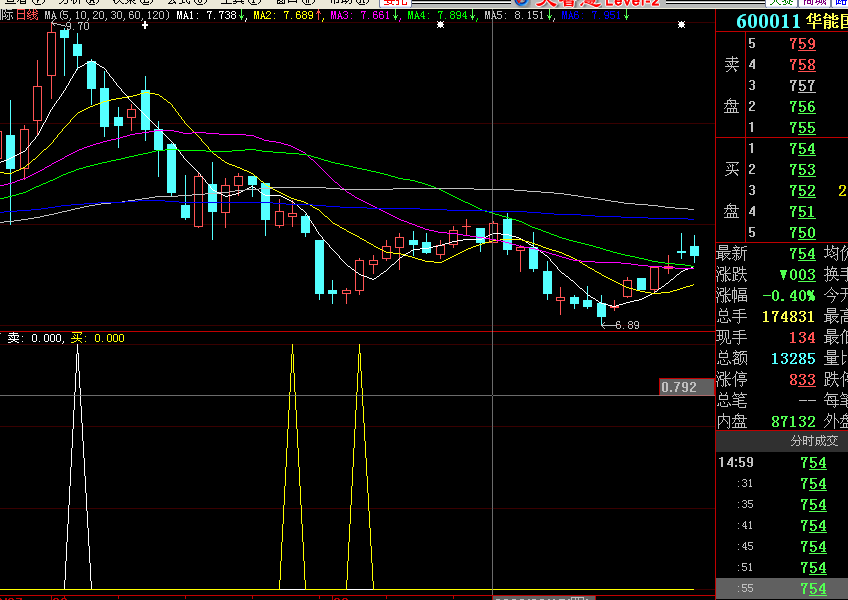The height and width of the screenshot is (600, 848).
Task: Click the buy level 5 price 750
Action: (x=802, y=233)
